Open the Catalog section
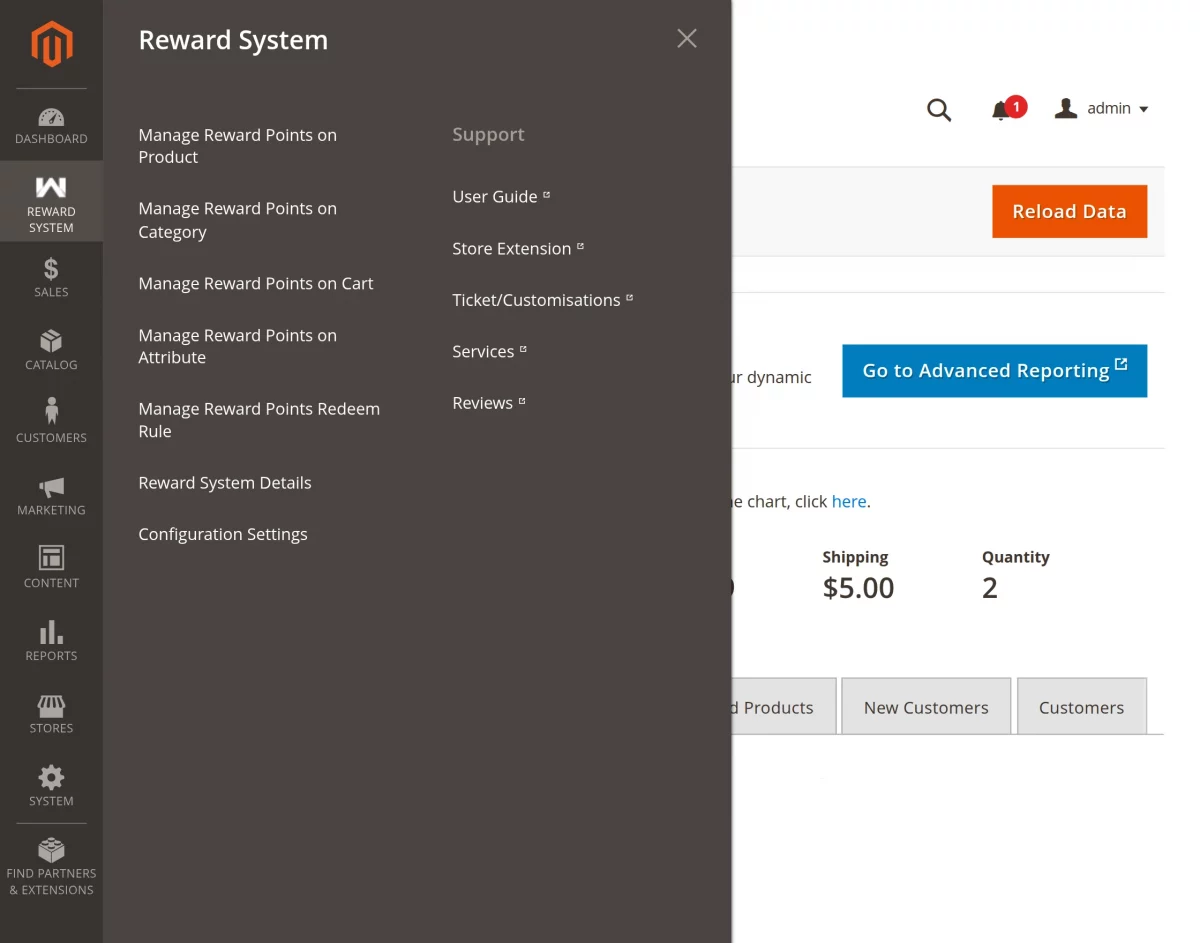 (51, 345)
